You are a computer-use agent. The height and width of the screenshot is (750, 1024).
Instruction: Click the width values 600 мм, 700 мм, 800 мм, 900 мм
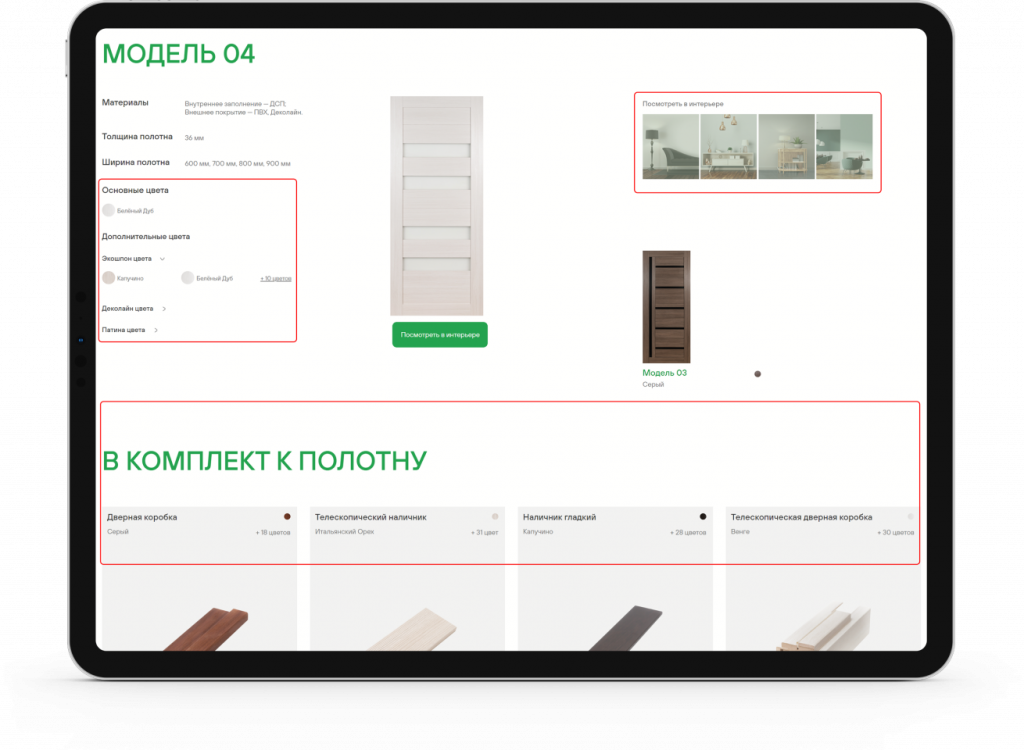pyautogui.click(x=237, y=163)
